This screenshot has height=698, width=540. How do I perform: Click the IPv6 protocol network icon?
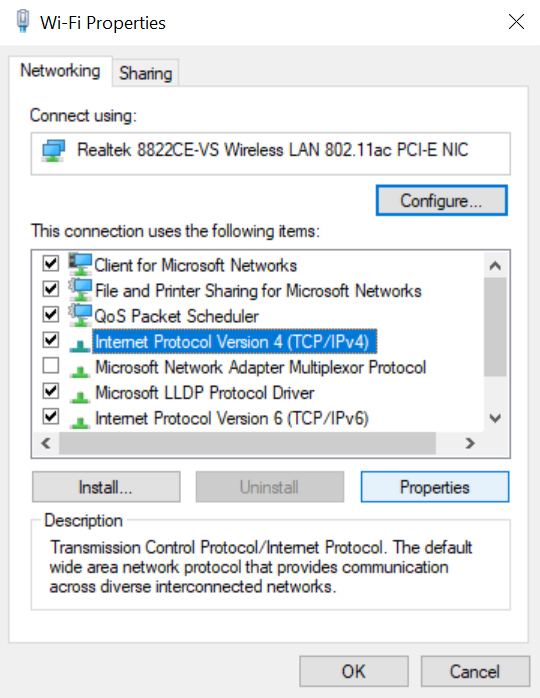coord(80,422)
